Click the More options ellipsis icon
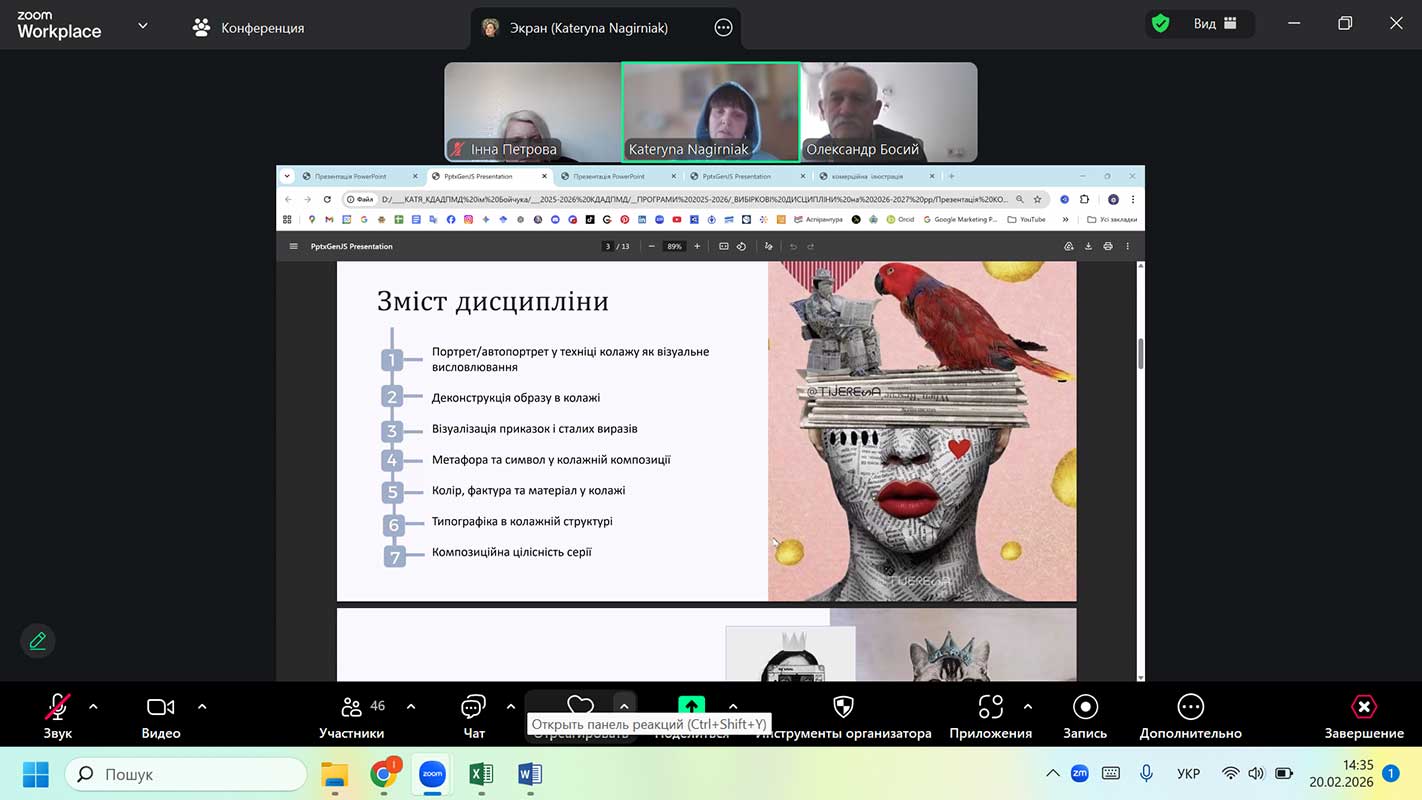 [x=1190, y=707]
